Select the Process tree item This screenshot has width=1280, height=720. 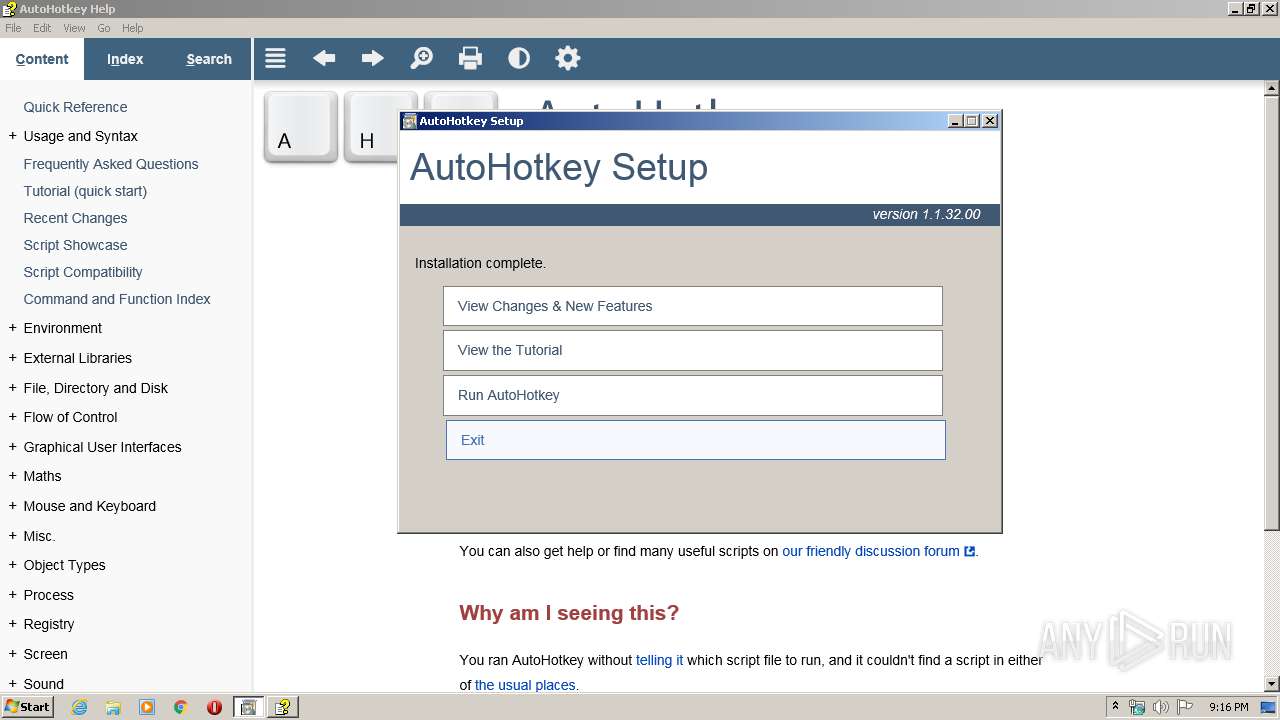pos(48,595)
